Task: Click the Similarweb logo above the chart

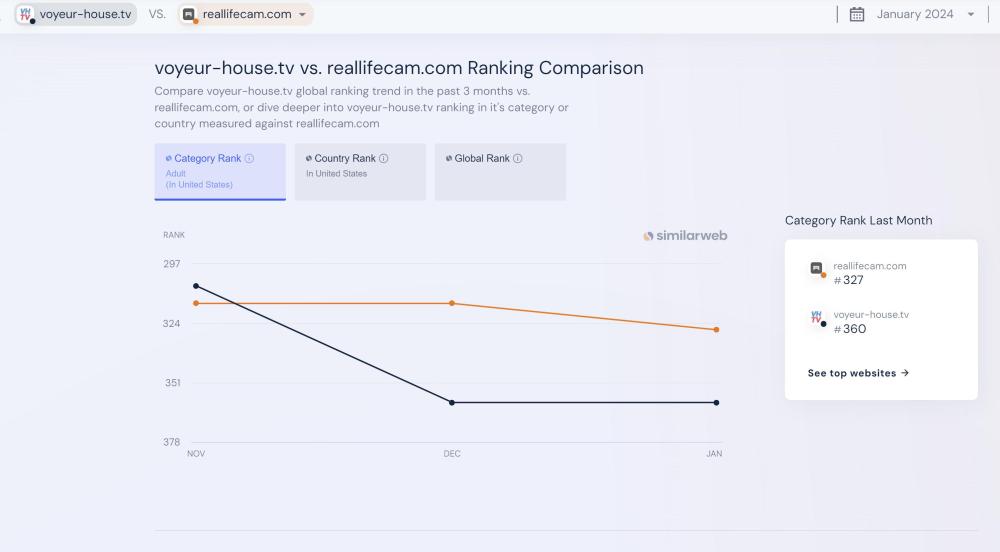Action: (x=685, y=236)
